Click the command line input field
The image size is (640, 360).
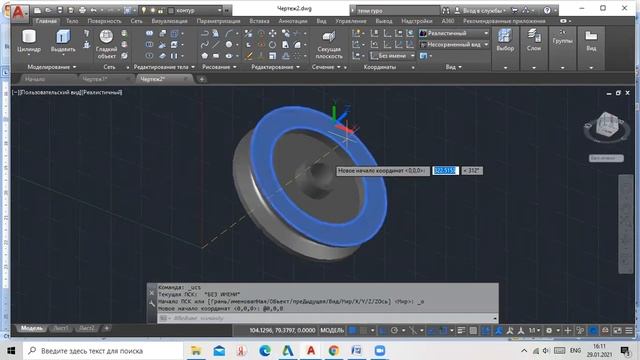(x=328, y=318)
